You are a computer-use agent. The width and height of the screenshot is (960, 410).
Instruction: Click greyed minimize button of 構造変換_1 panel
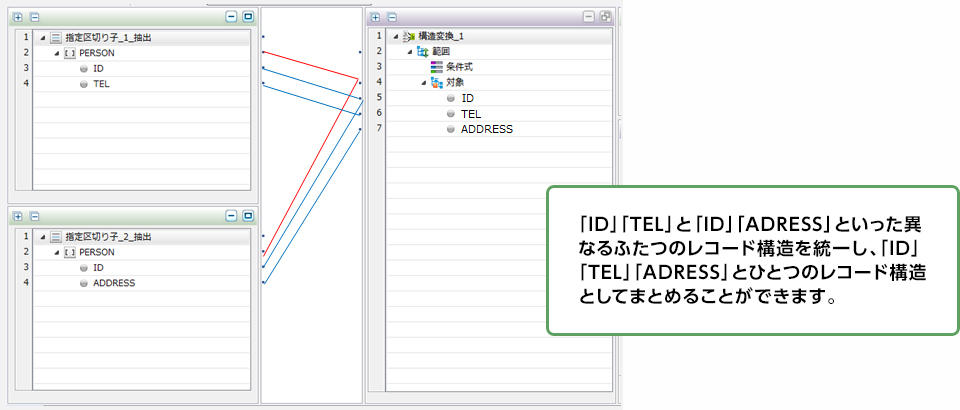coord(589,18)
